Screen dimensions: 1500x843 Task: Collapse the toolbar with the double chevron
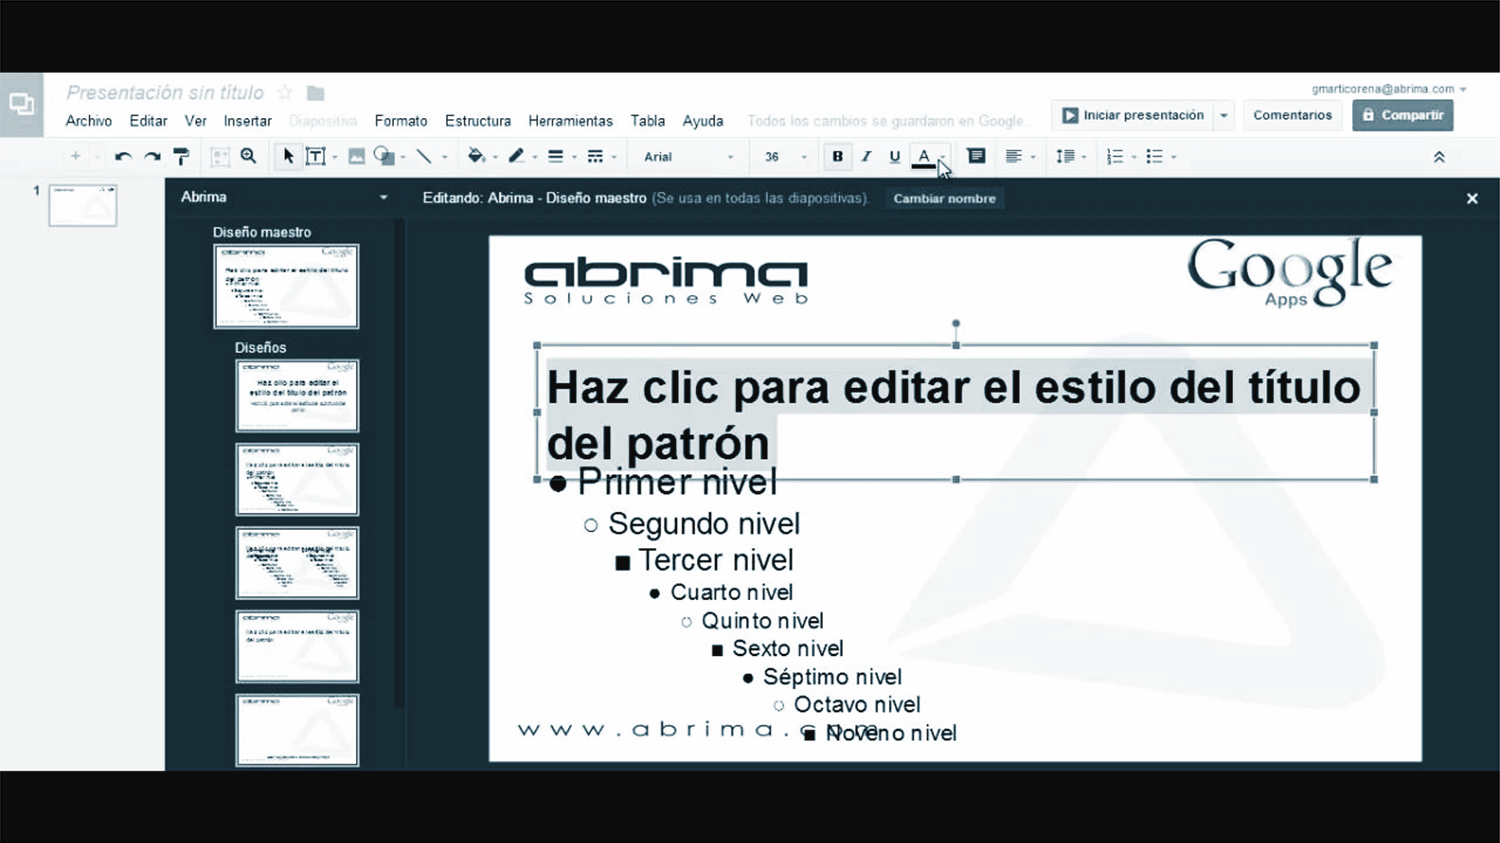click(x=1439, y=157)
